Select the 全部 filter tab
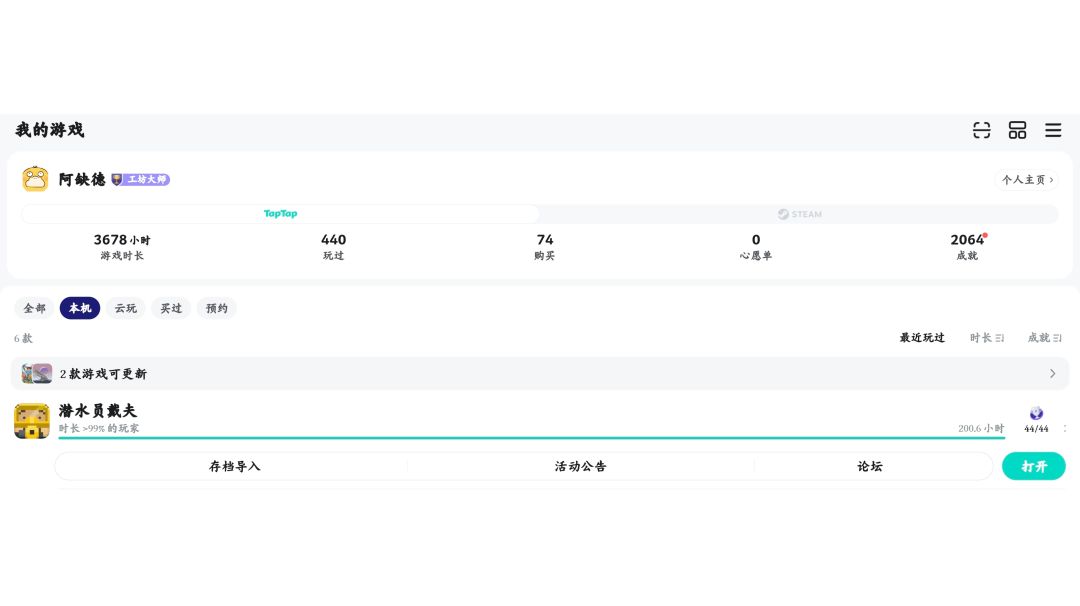Image resolution: width=1080 pixels, height=606 pixels. [34, 308]
